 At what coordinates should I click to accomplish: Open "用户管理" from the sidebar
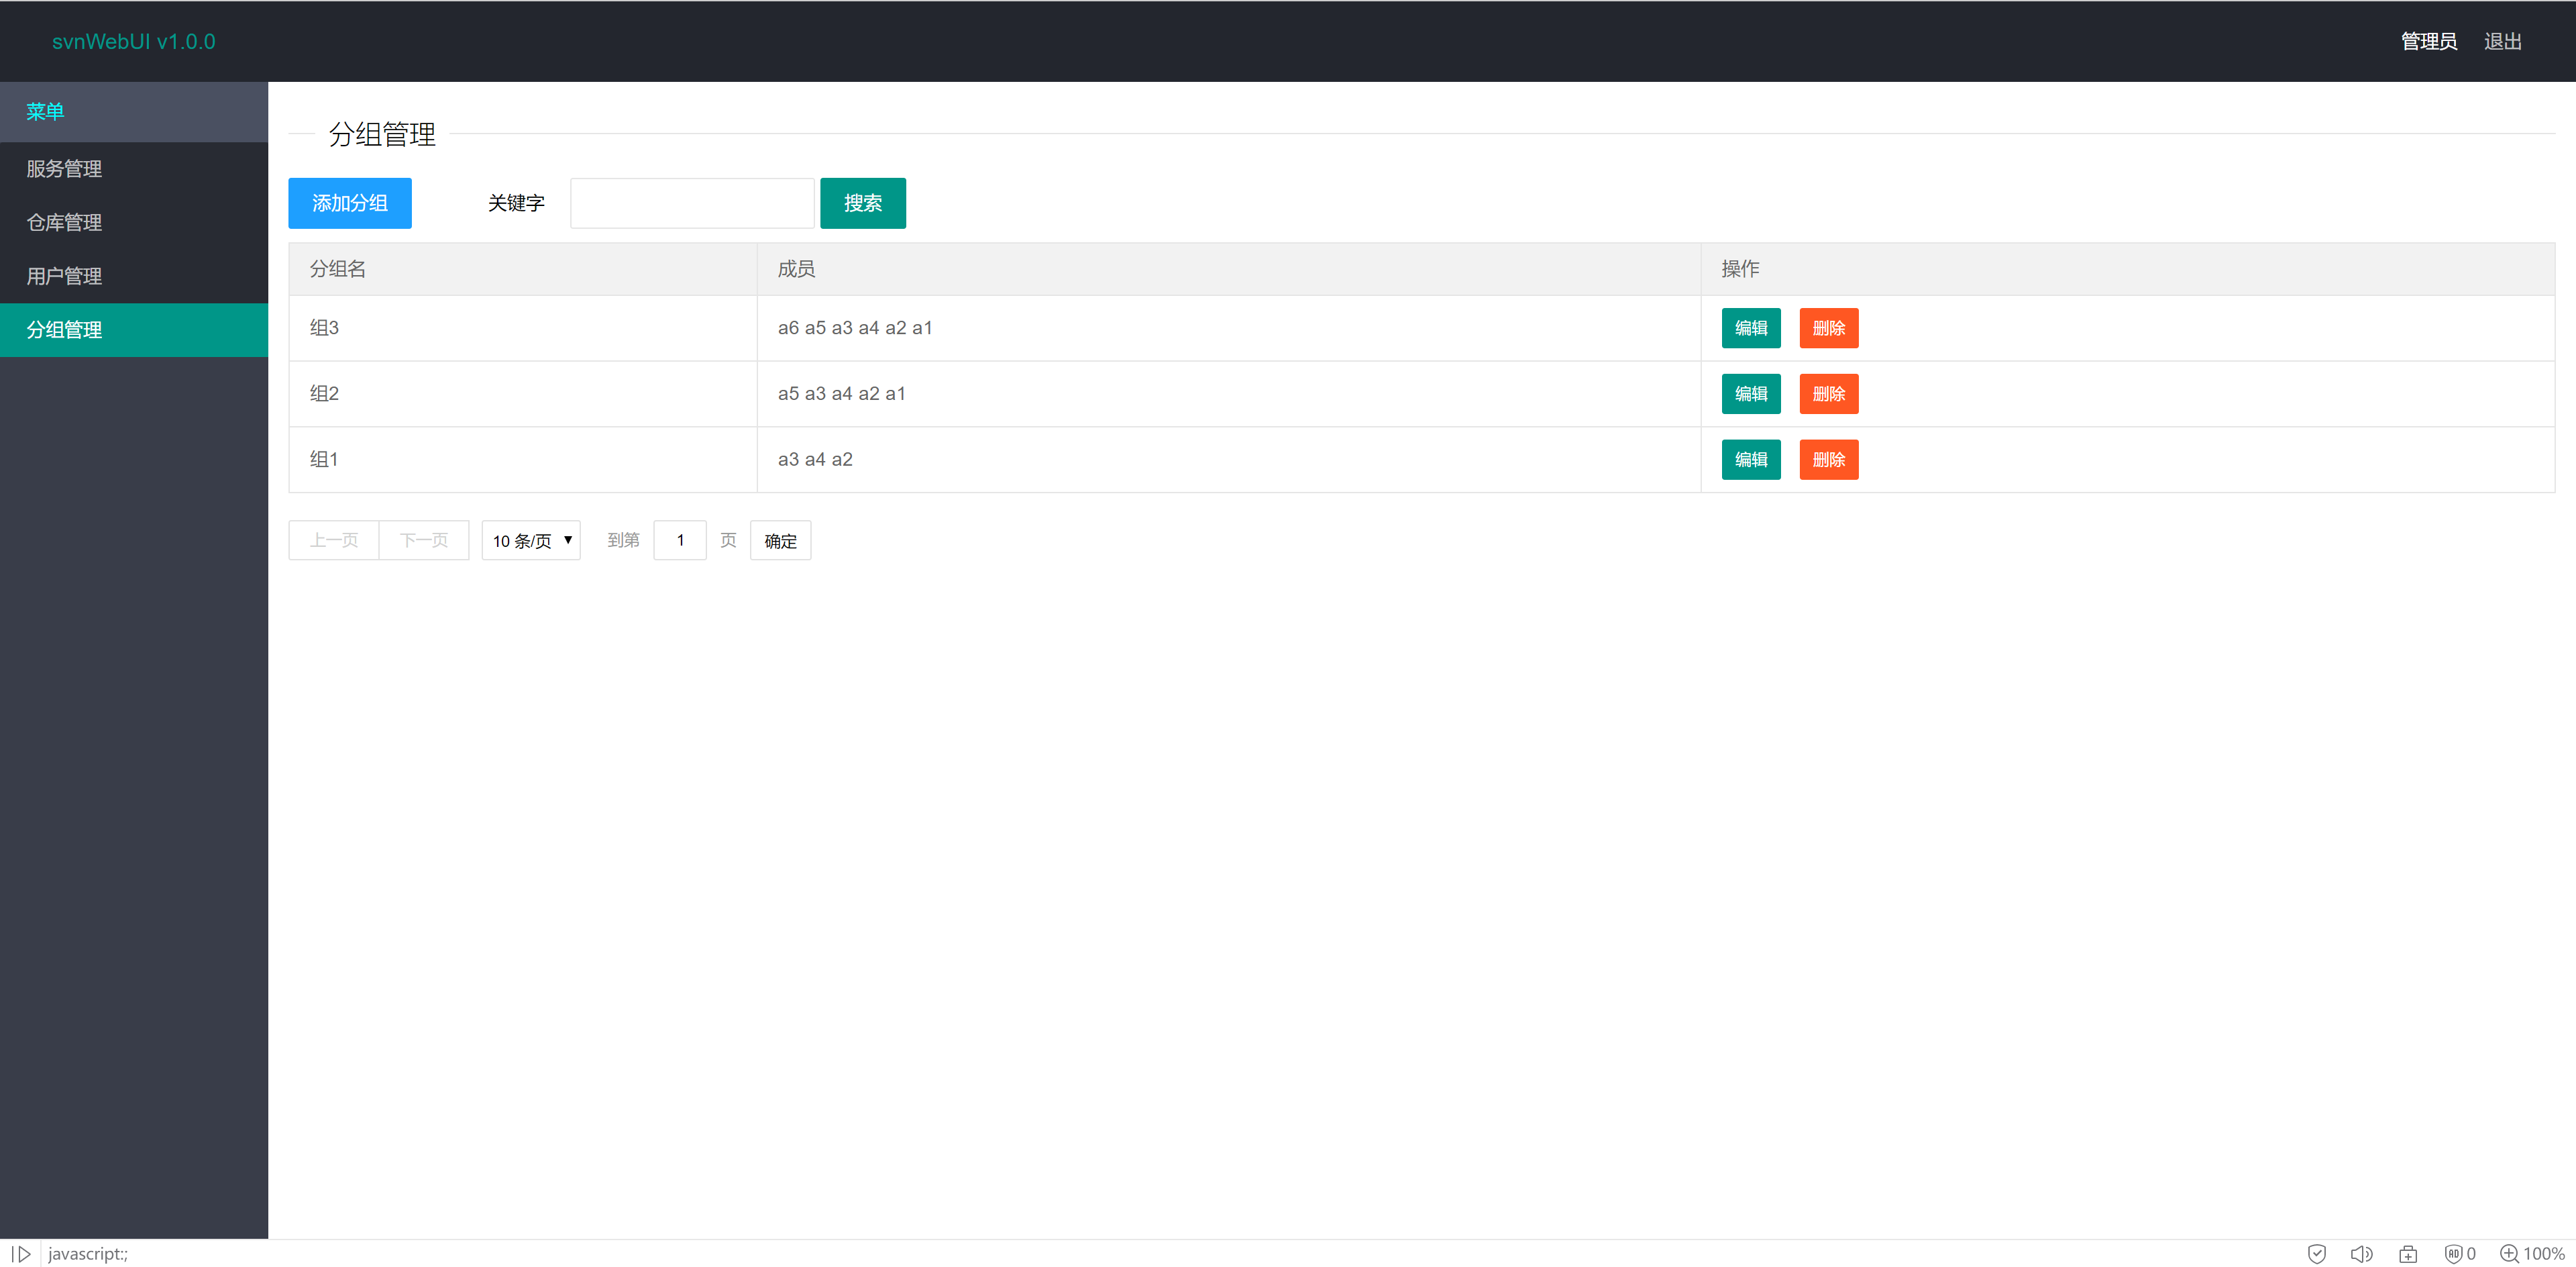tap(64, 276)
